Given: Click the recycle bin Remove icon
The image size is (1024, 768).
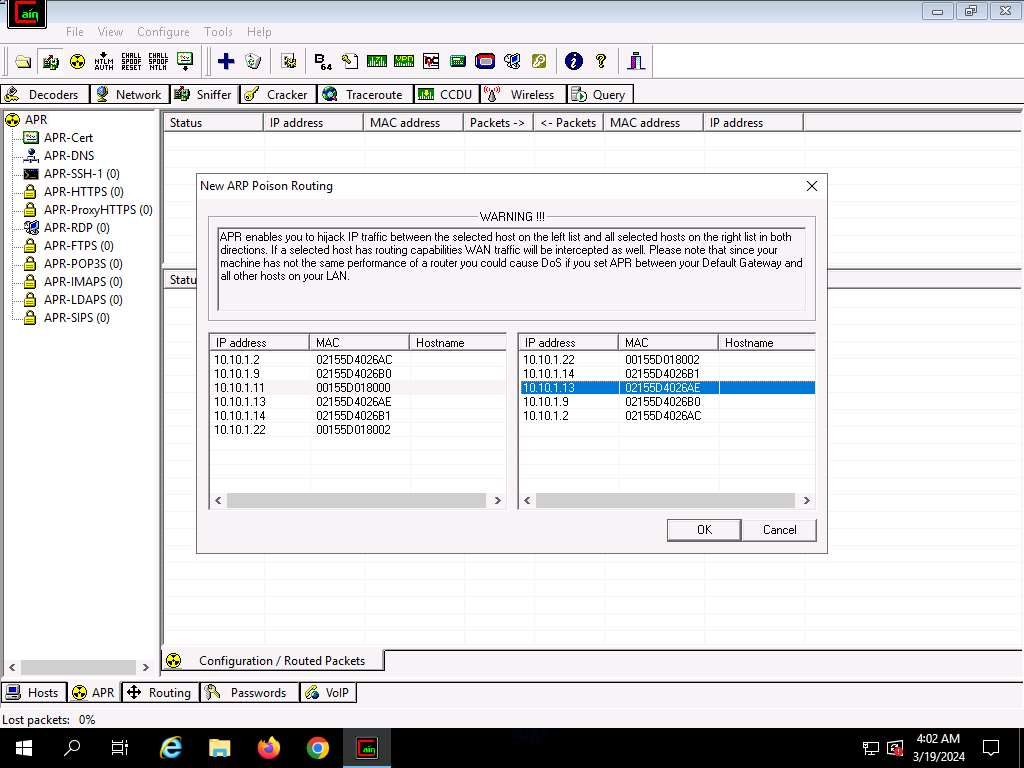Looking at the screenshot, I should point(253,61).
